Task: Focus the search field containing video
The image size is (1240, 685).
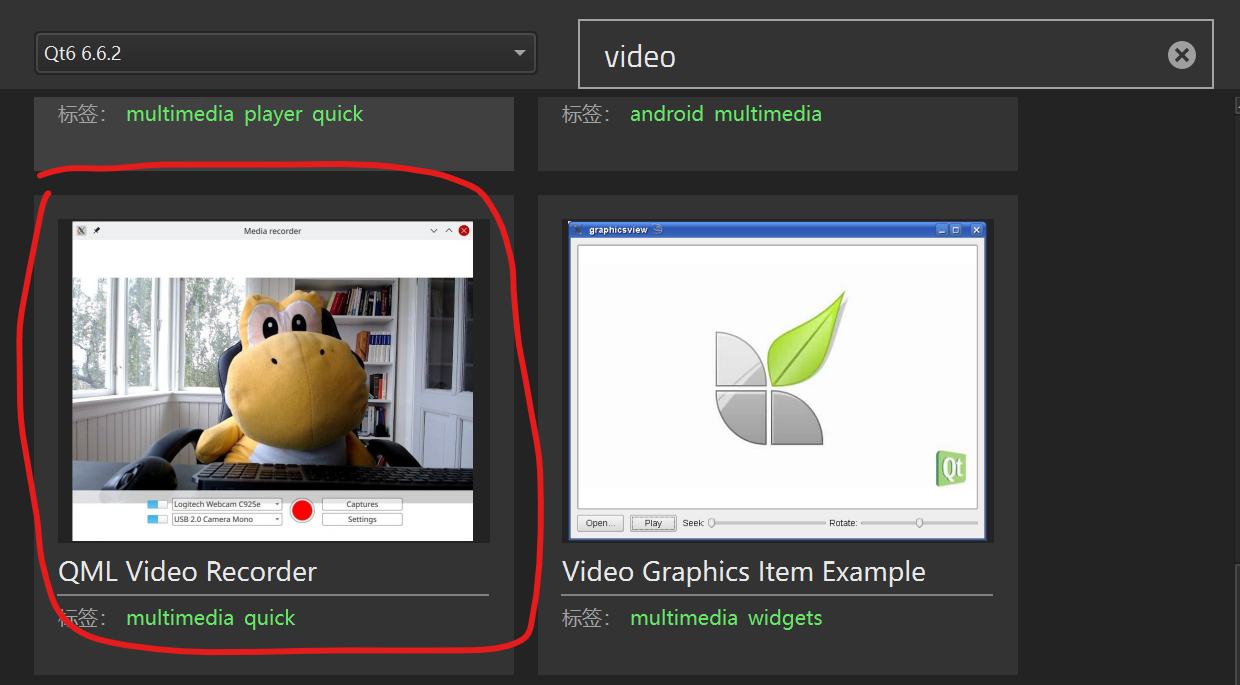Action: pos(895,54)
